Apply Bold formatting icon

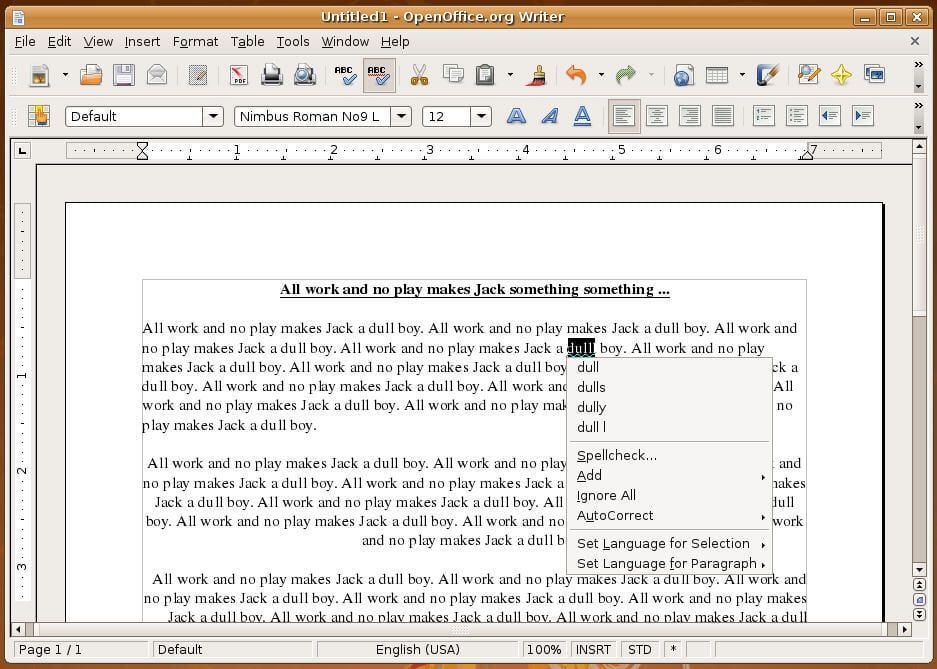point(516,116)
